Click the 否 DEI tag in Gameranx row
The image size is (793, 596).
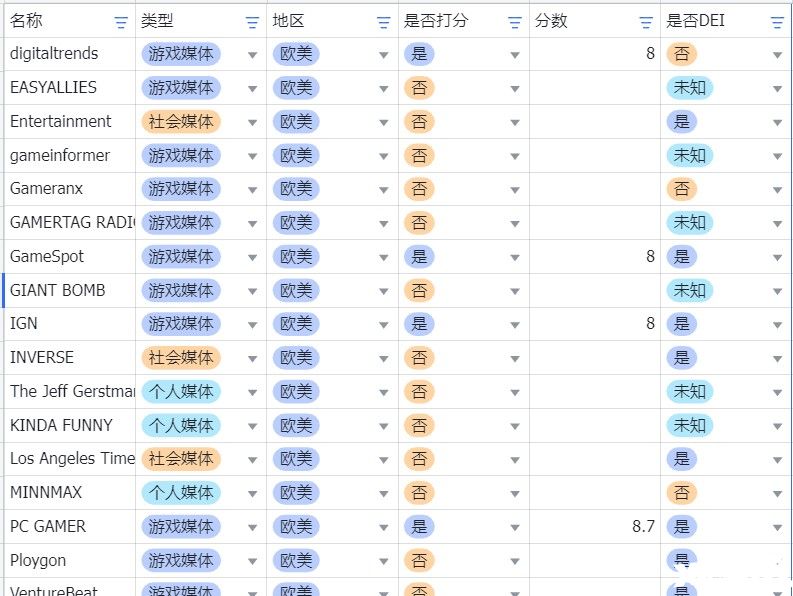(681, 189)
